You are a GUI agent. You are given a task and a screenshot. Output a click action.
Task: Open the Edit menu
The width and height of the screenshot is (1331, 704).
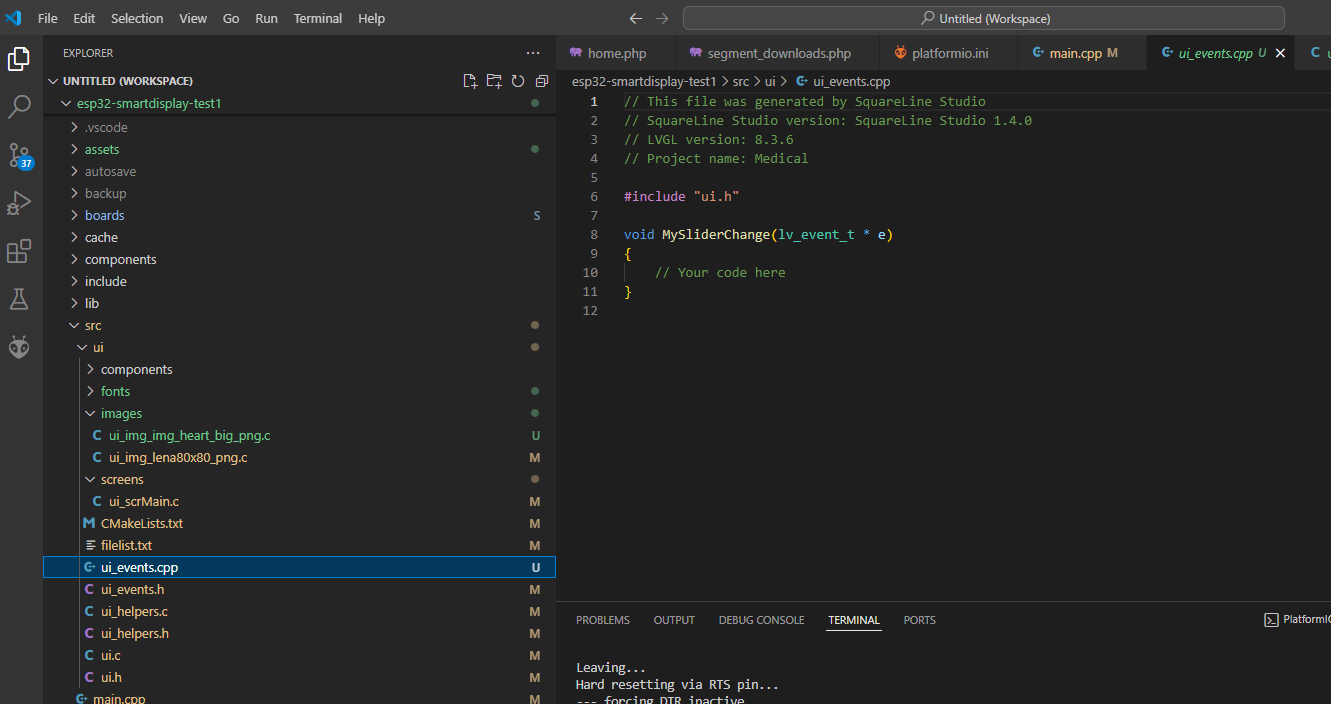84,18
